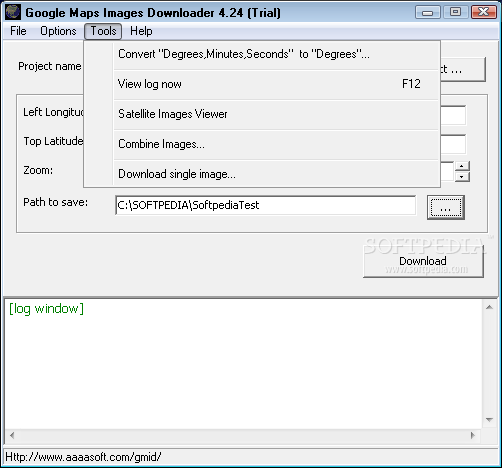This screenshot has width=502, height=468.
Task: Minimize the Google Maps Images Downloader window
Action: point(427,13)
